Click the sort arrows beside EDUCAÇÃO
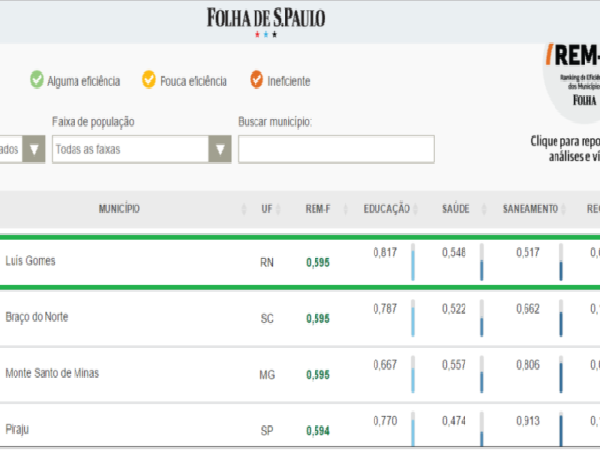The width and height of the screenshot is (600, 450). click(x=416, y=209)
